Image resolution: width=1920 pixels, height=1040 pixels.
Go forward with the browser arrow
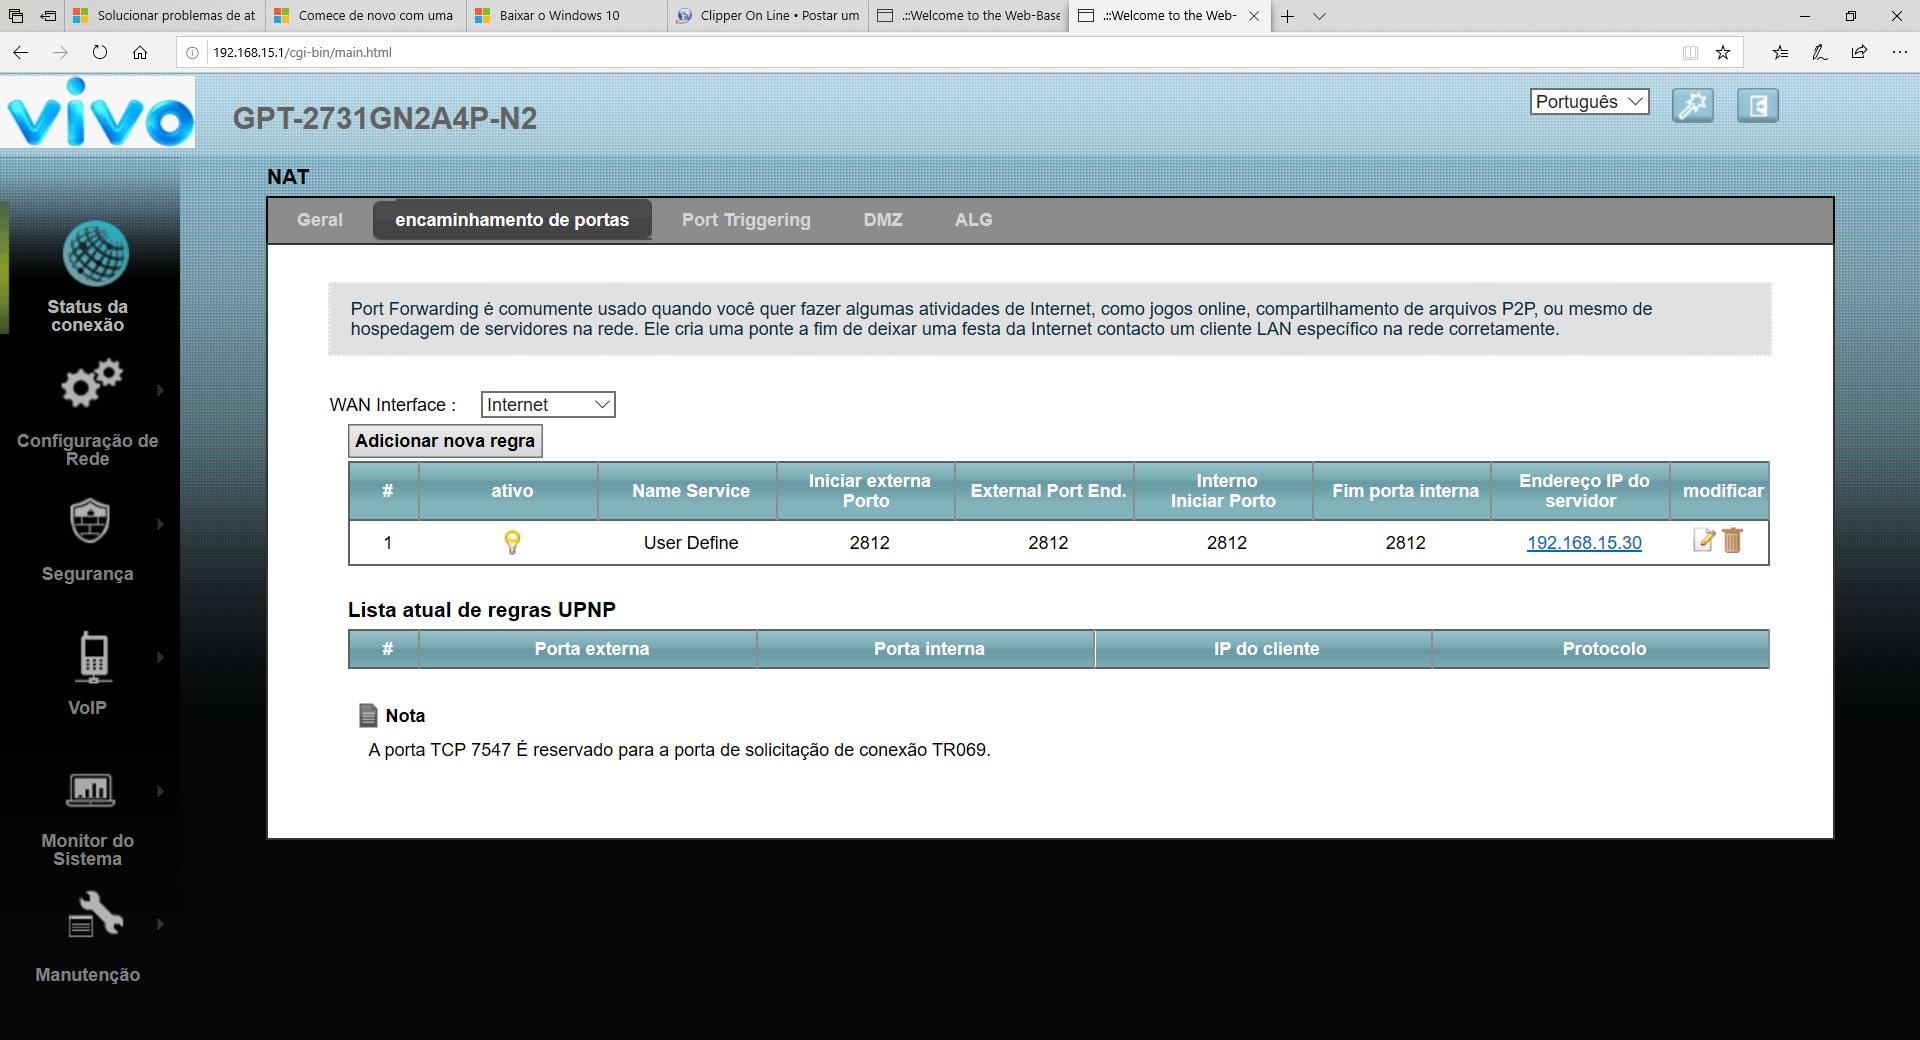[60, 52]
